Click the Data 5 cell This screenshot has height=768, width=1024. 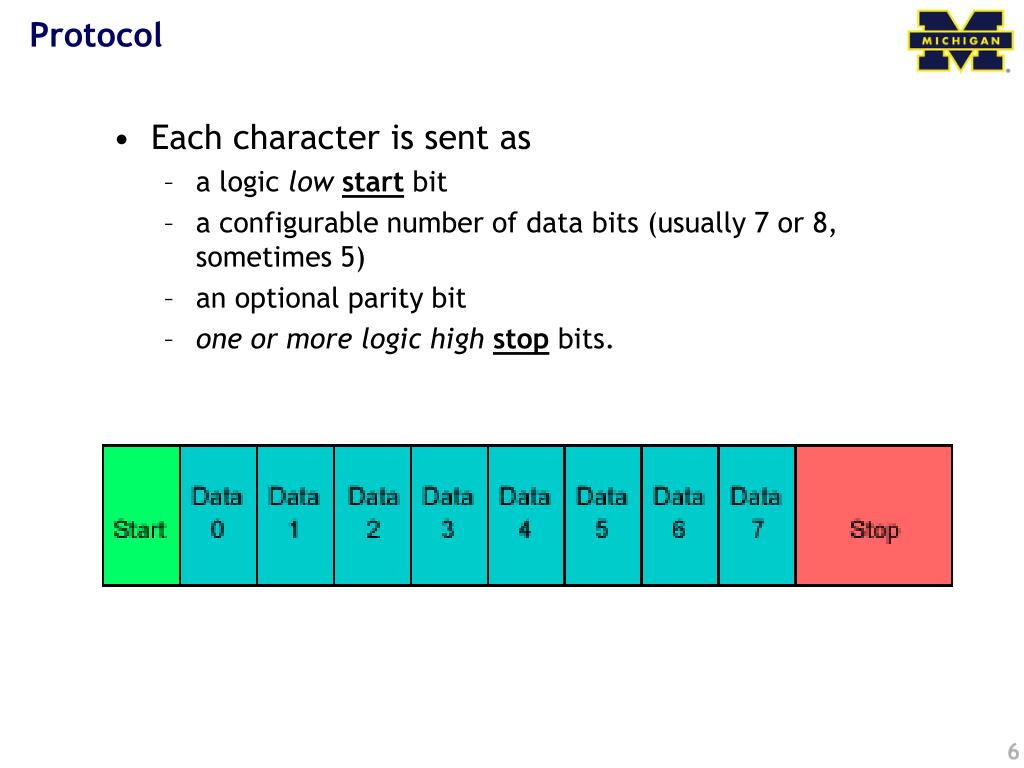(x=603, y=515)
